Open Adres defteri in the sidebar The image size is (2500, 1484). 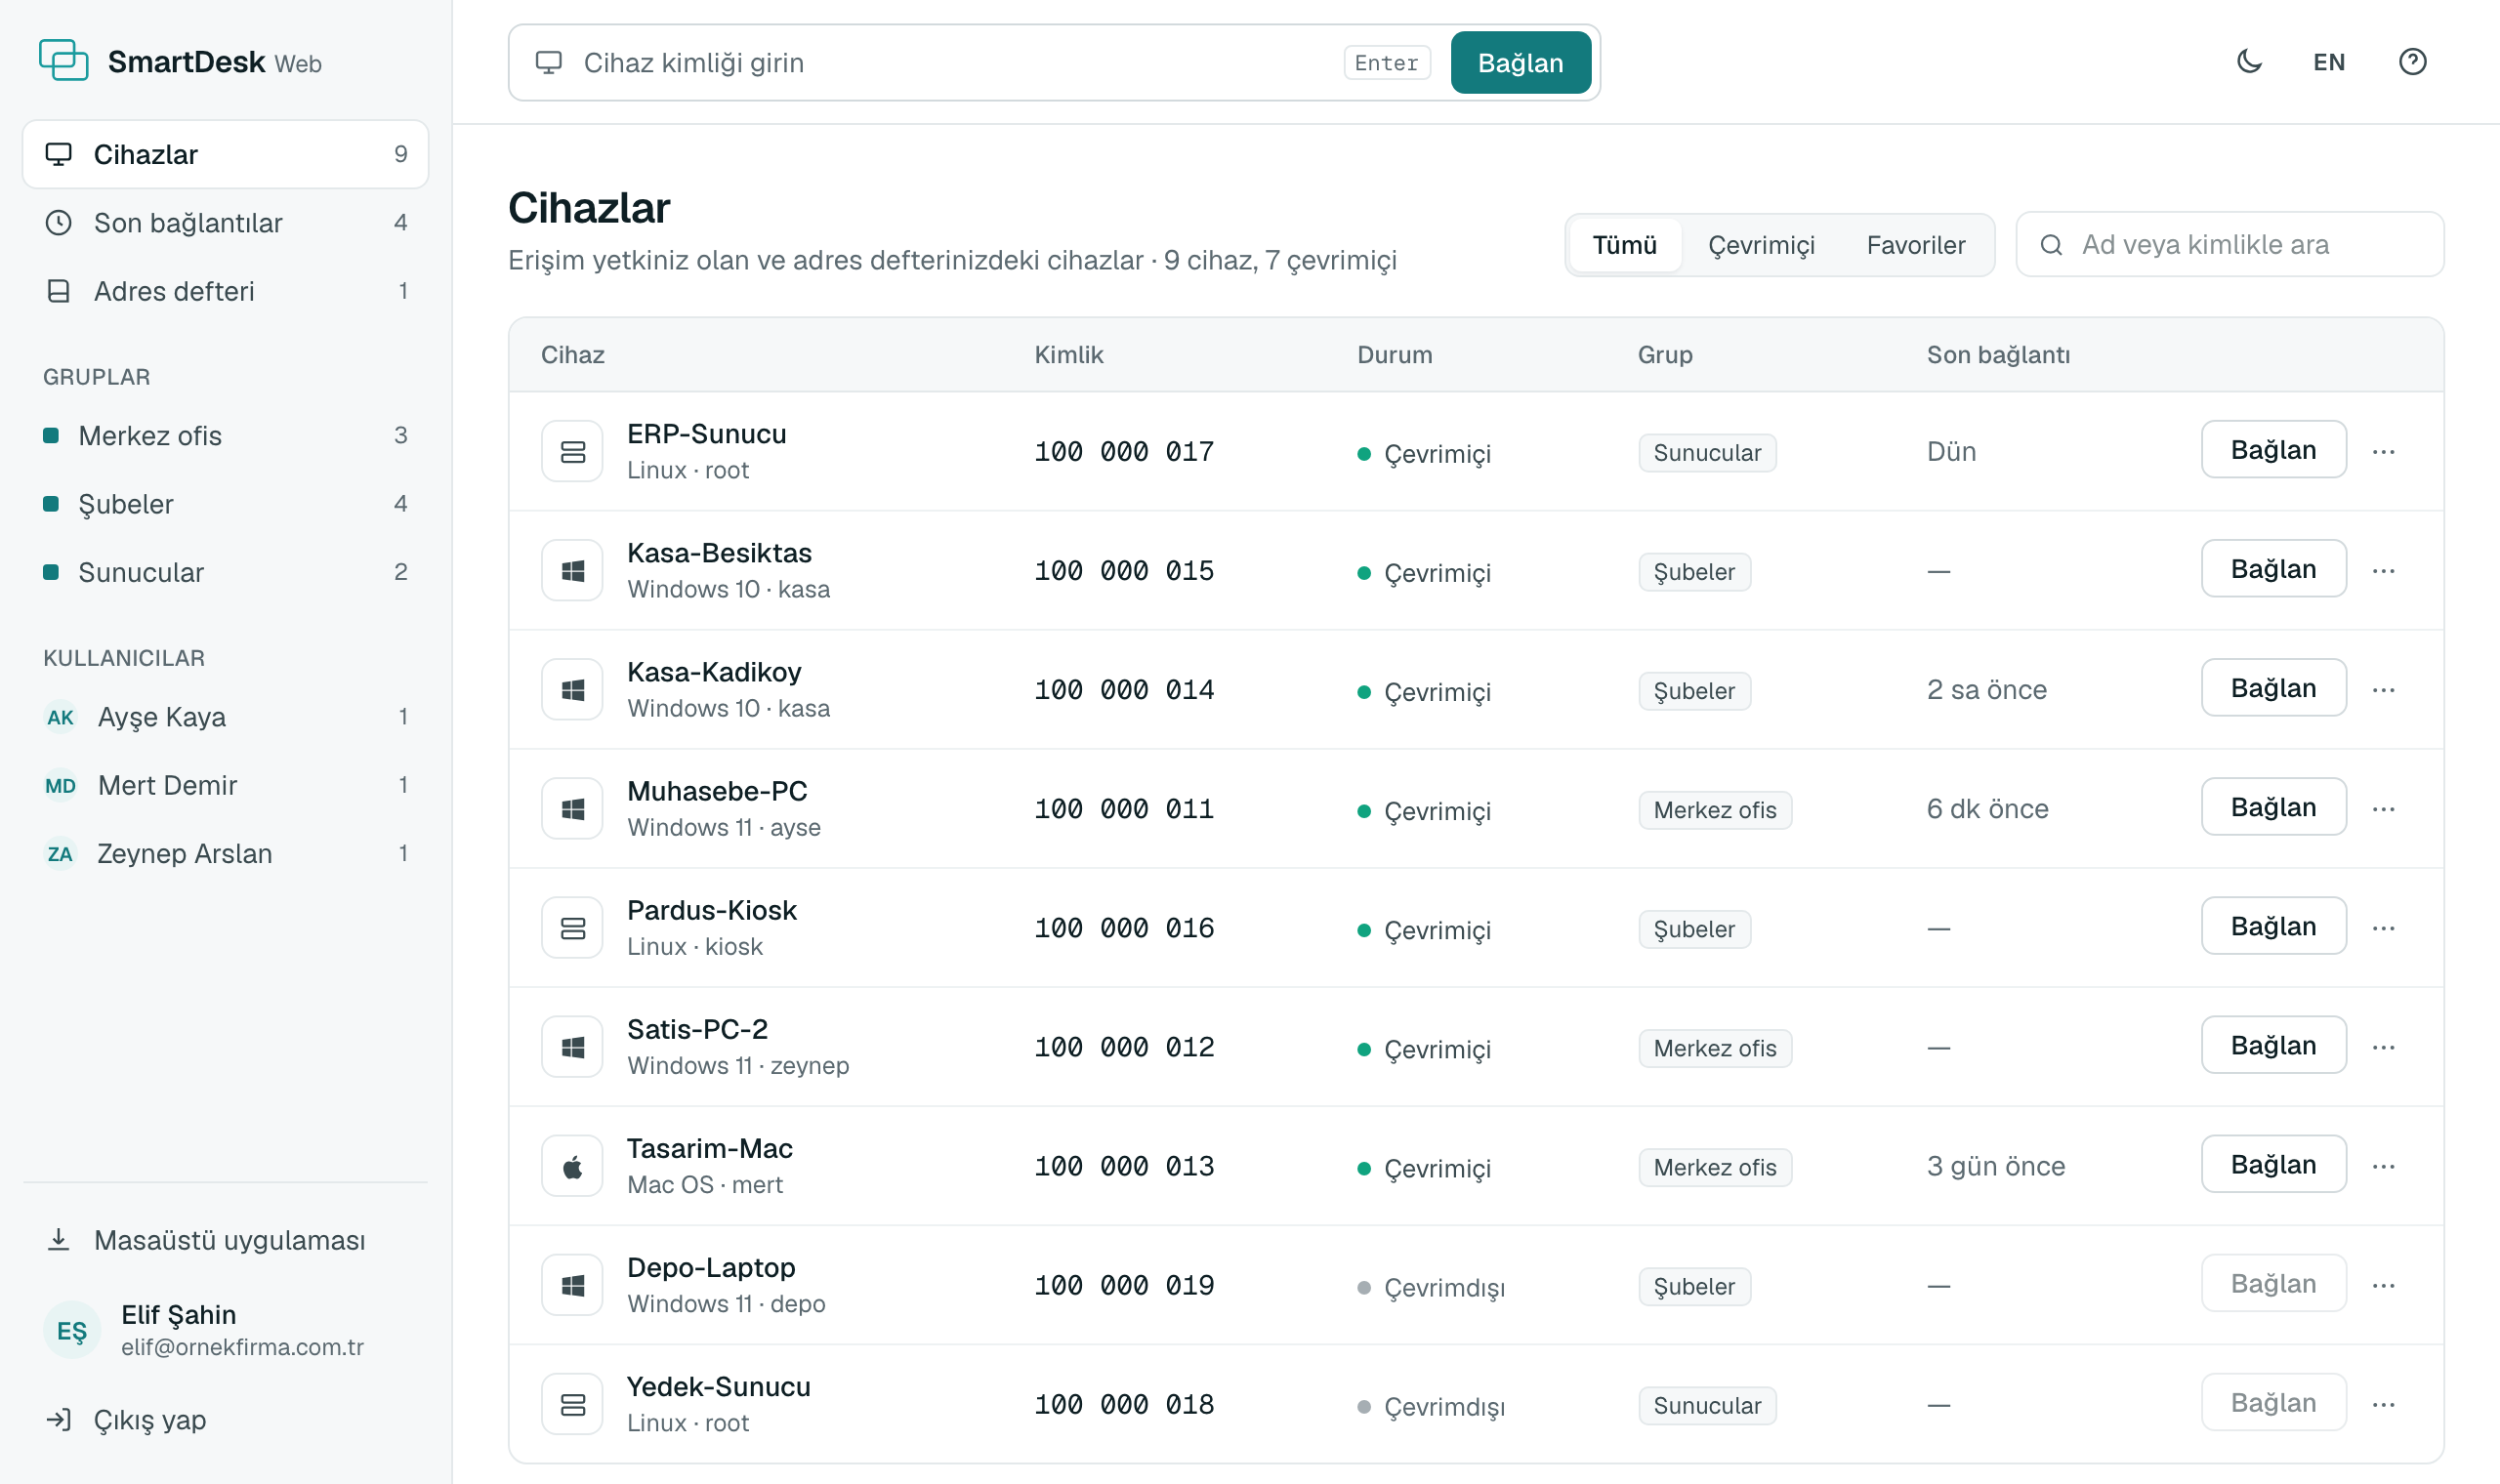(225, 291)
